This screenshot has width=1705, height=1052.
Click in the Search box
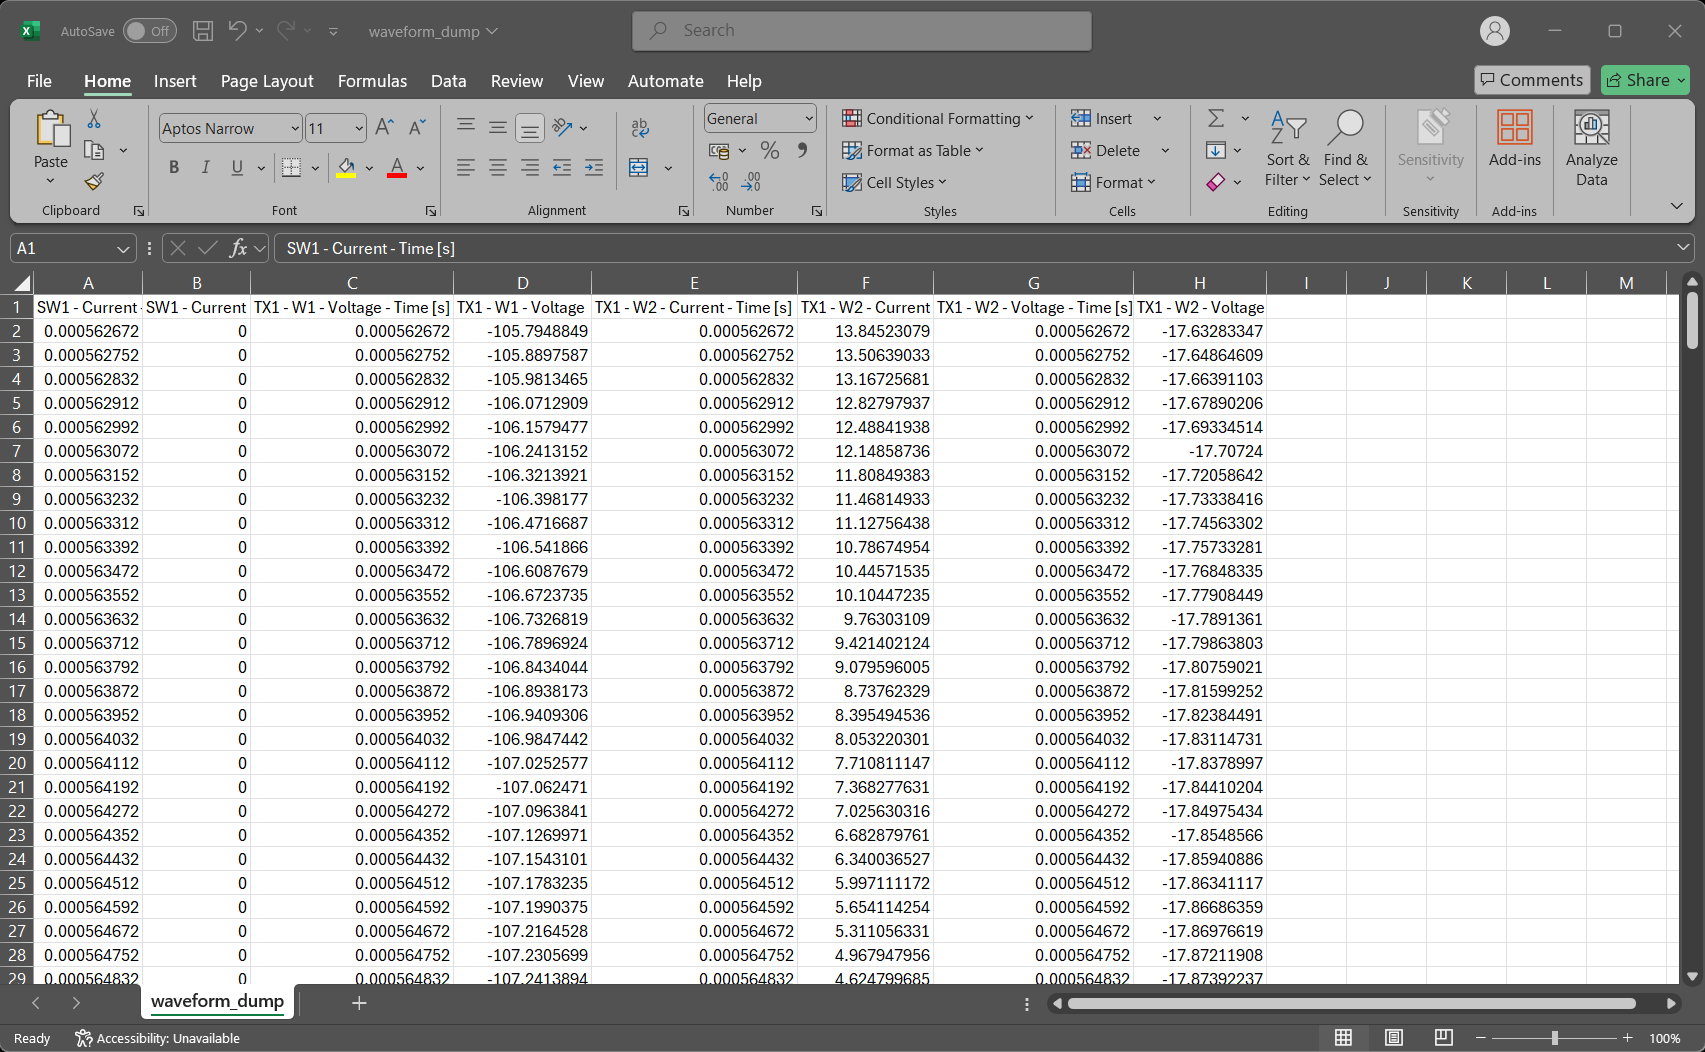(x=862, y=31)
